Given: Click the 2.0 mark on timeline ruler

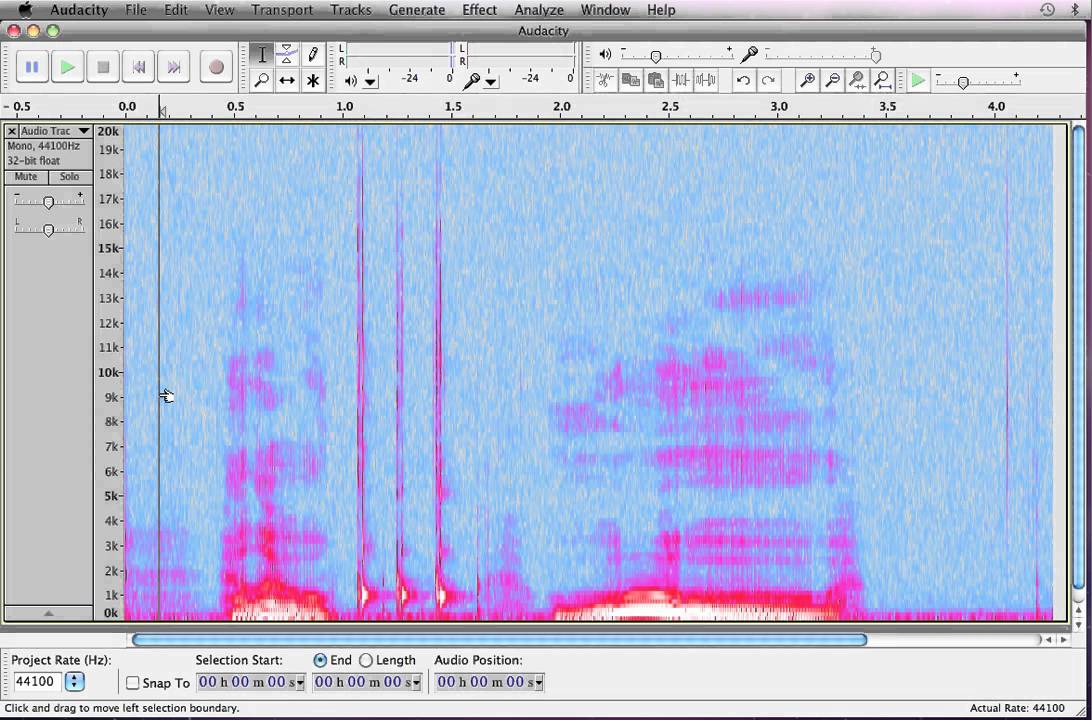Looking at the screenshot, I should point(562,107).
